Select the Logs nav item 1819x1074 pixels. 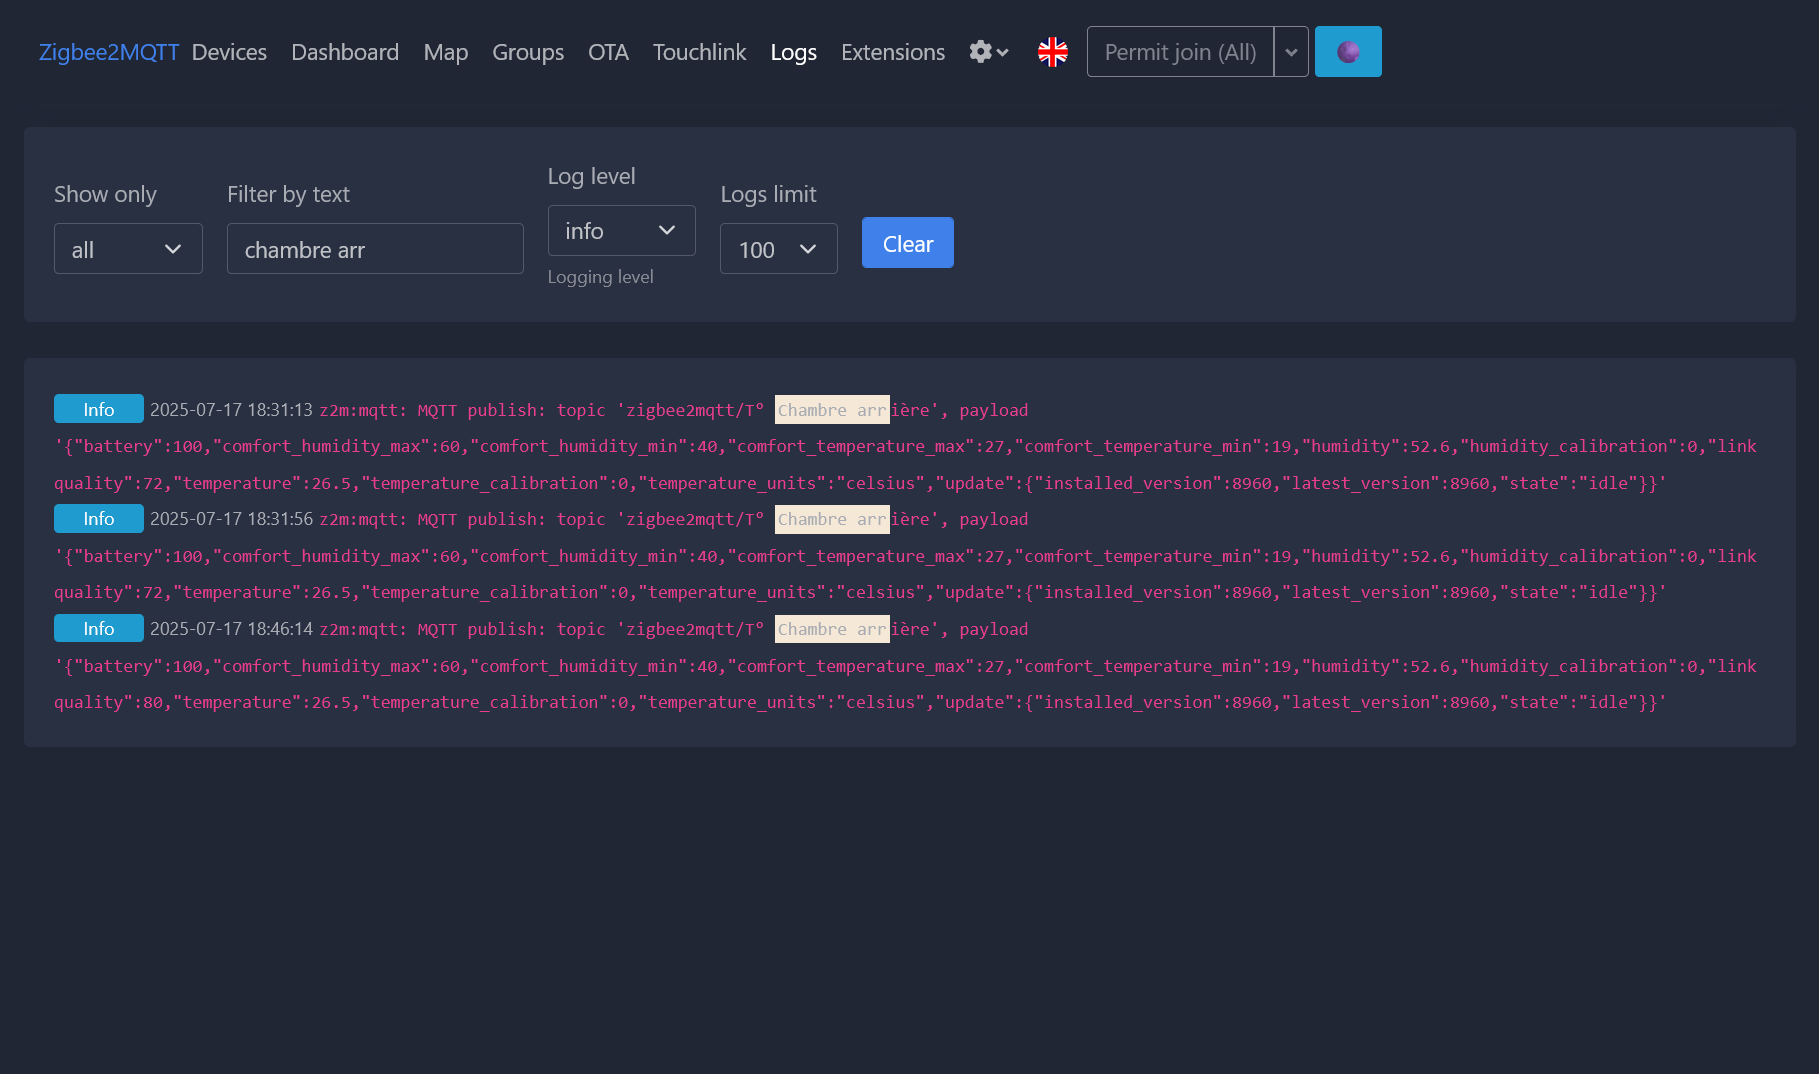[793, 52]
